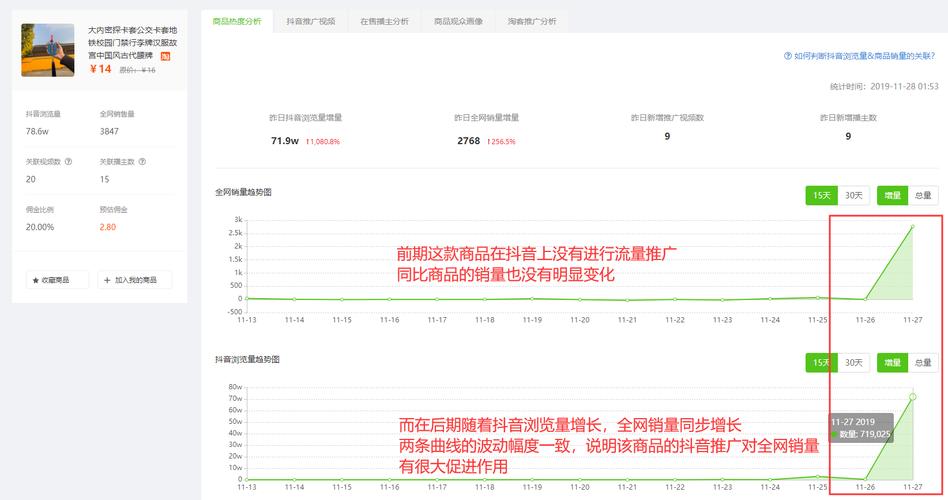Click the 2.80 预估佣金 value
Viewport: 948px width, 500px height.
pos(108,227)
